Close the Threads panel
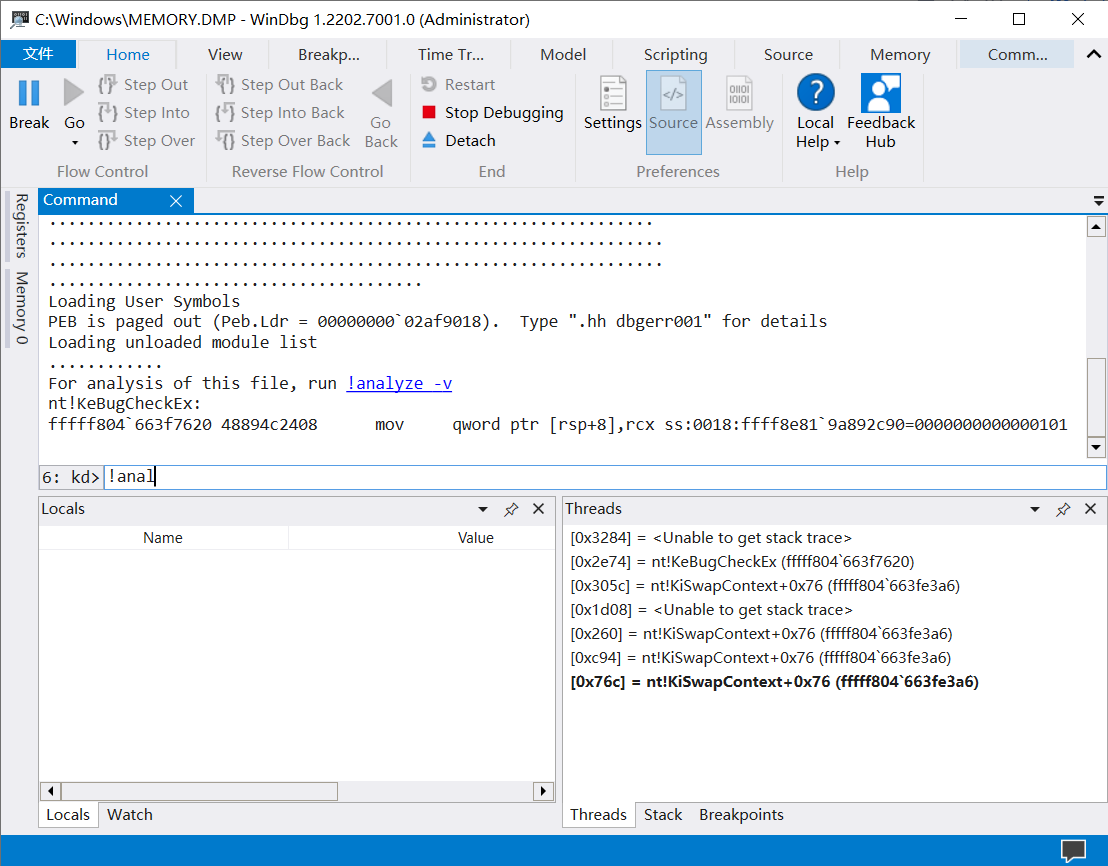The width and height of the screenshot is (1108, 866). pos(1090,509)
